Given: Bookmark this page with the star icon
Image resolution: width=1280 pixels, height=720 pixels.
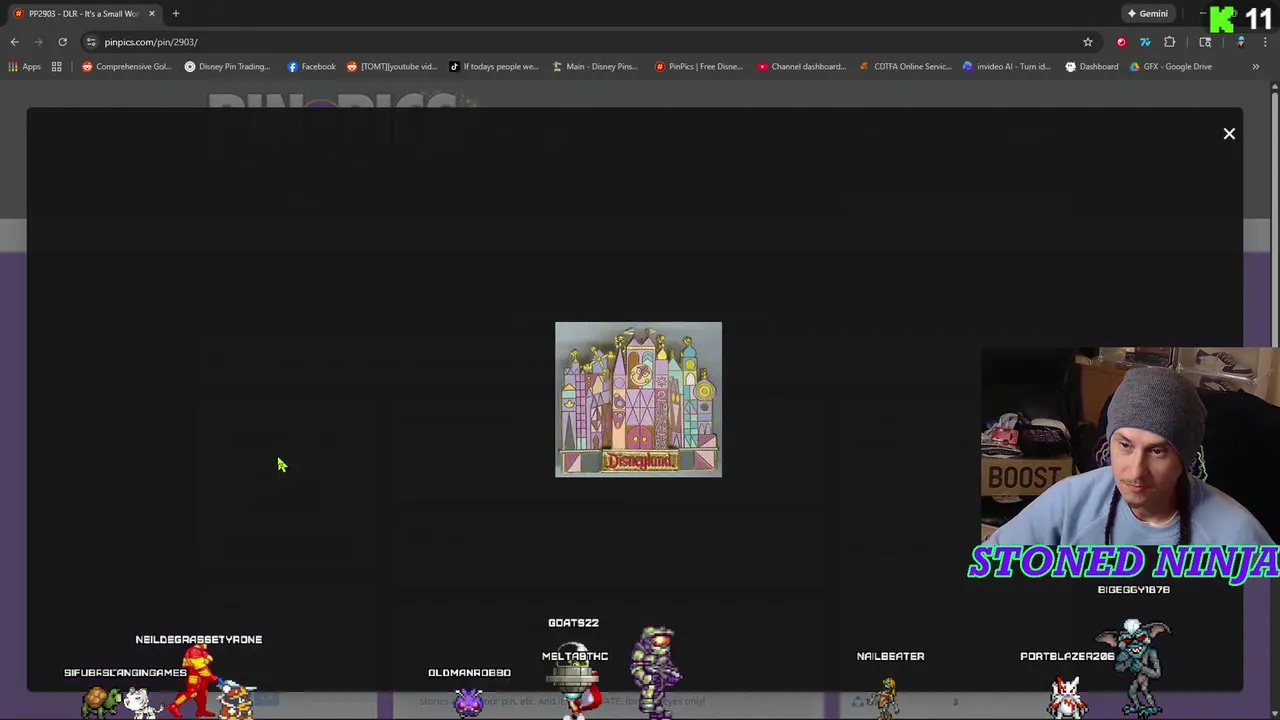Looking at the screenshot, I should [1088, 42].
